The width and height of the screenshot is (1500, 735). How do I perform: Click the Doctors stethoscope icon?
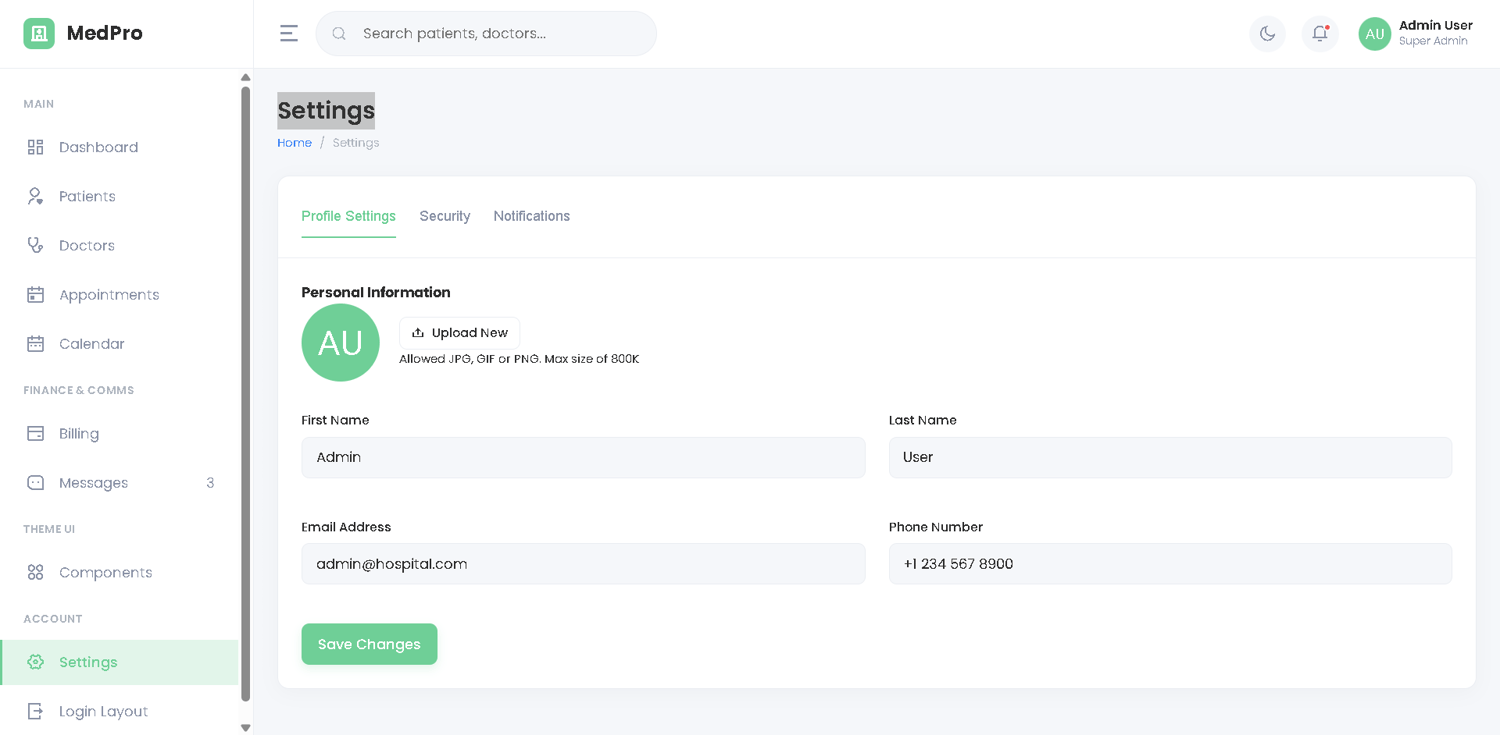tap(36, 245)
